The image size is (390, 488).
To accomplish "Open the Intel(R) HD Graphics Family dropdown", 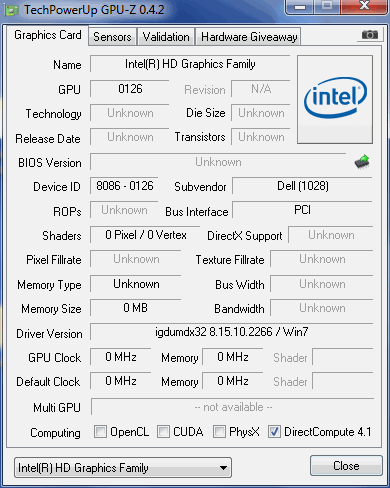I will [x=123, y=467].
